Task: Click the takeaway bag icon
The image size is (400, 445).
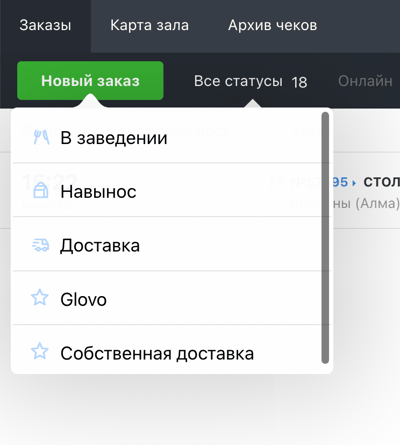Action: click(x=41, y=190)
